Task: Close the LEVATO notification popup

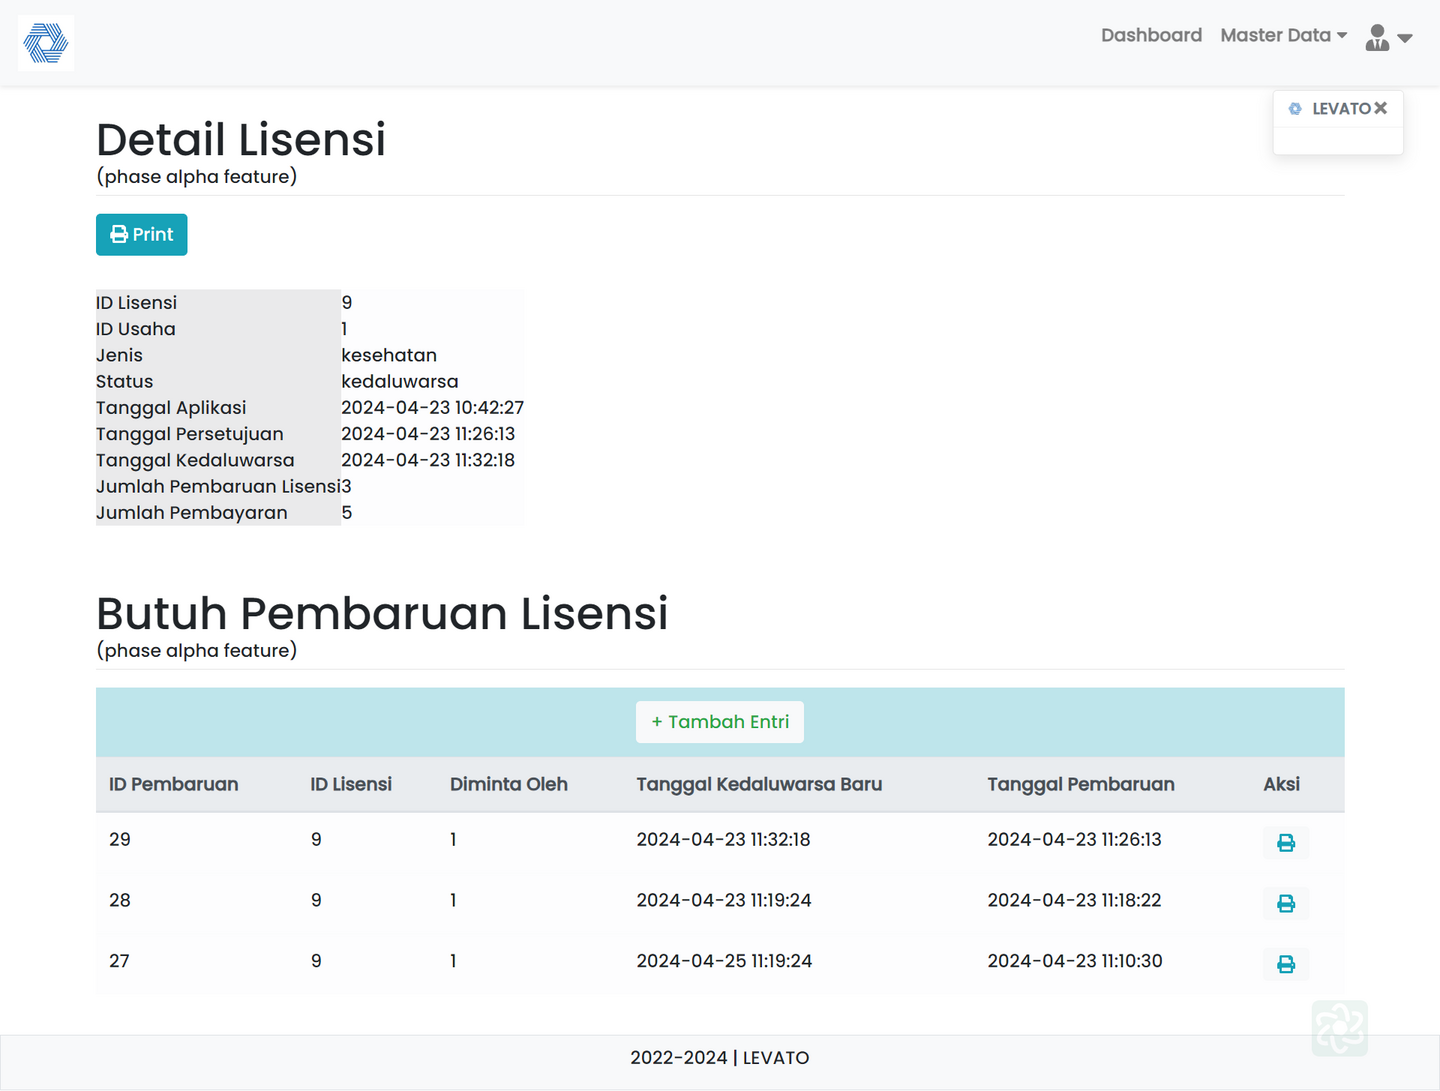Action: click(1381, 108)
